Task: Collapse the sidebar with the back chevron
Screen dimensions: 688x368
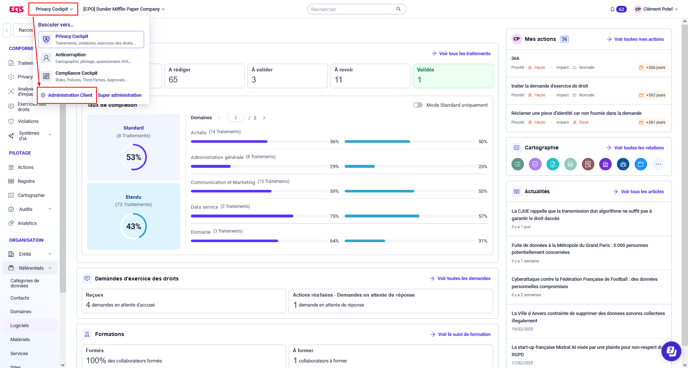Action: click(7, 30)
